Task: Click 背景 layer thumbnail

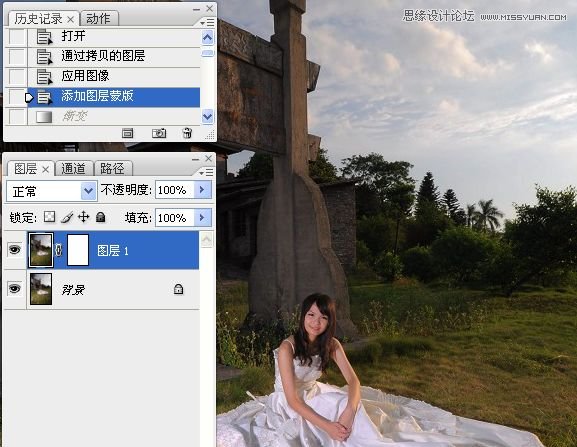Action: click(x=41, y=289)
